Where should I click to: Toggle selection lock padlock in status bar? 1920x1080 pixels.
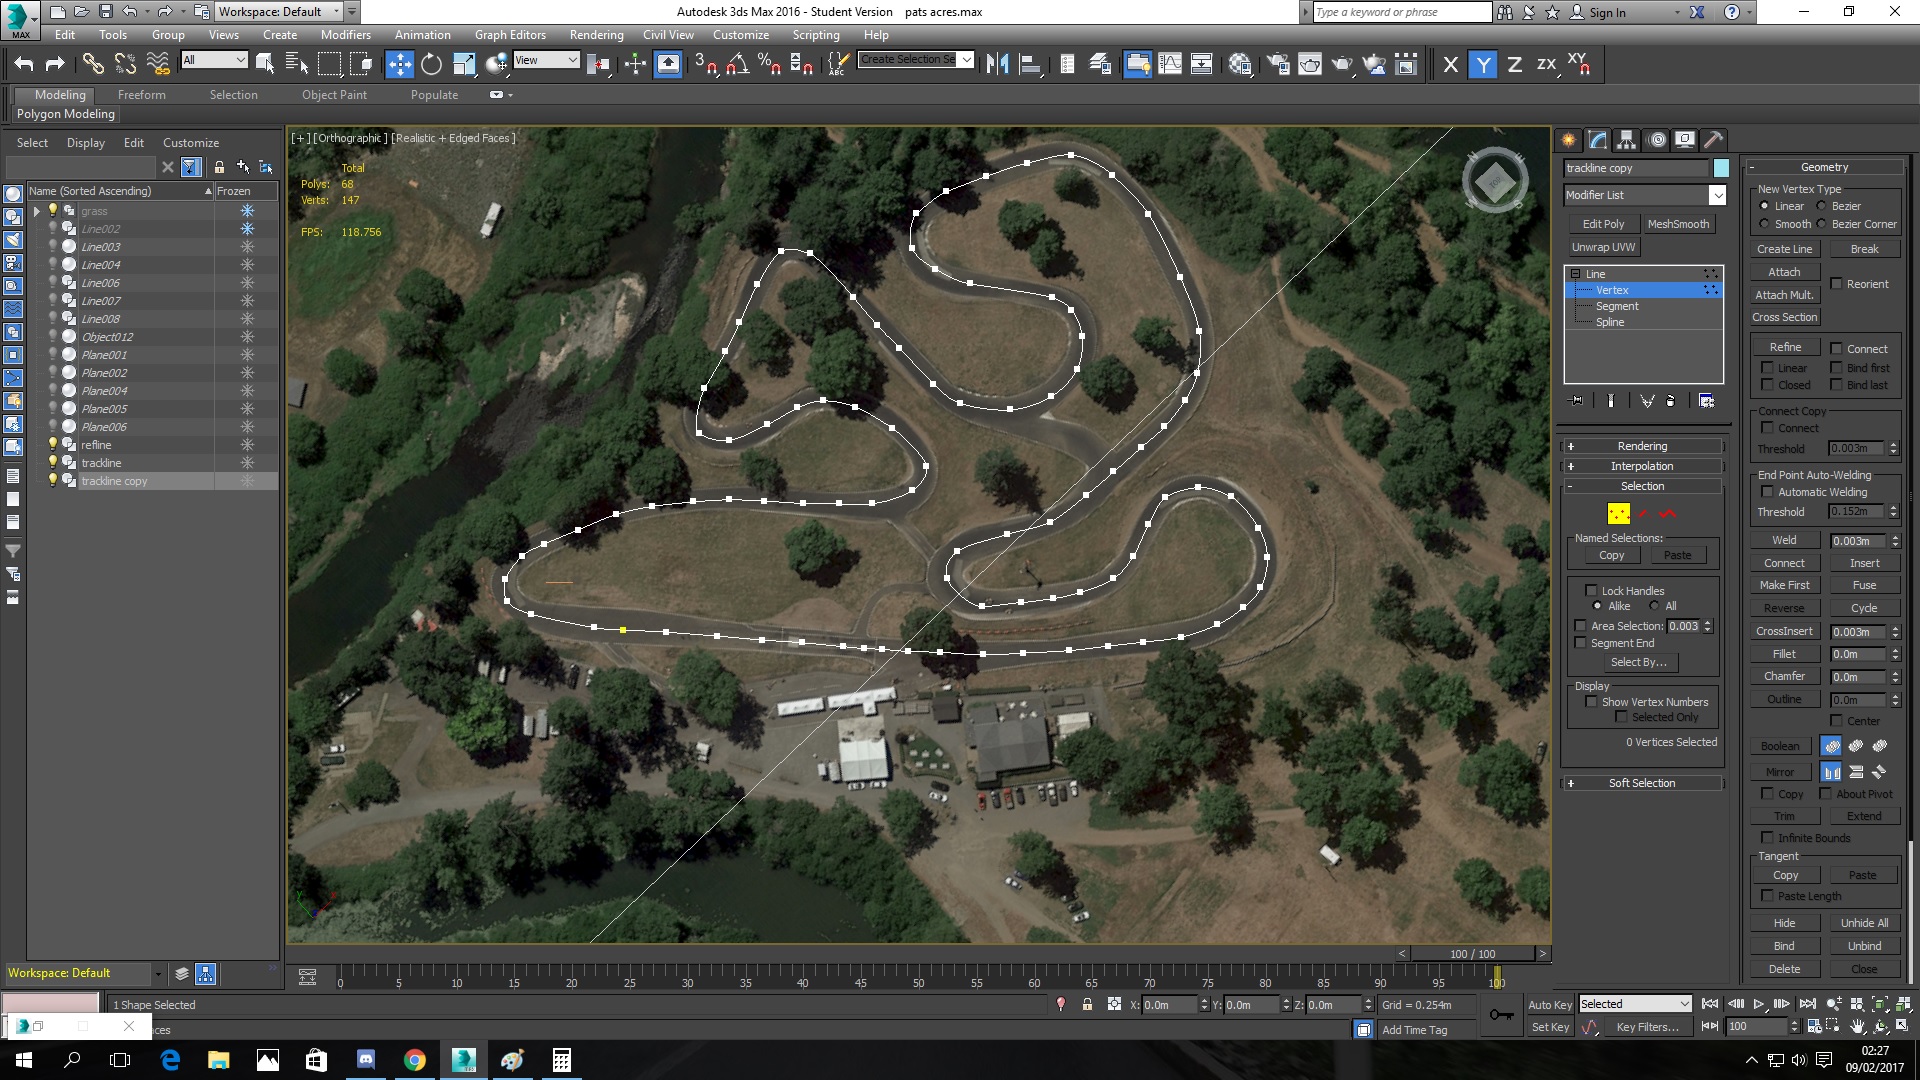pyautogui.click(x=1087, y=1004)
